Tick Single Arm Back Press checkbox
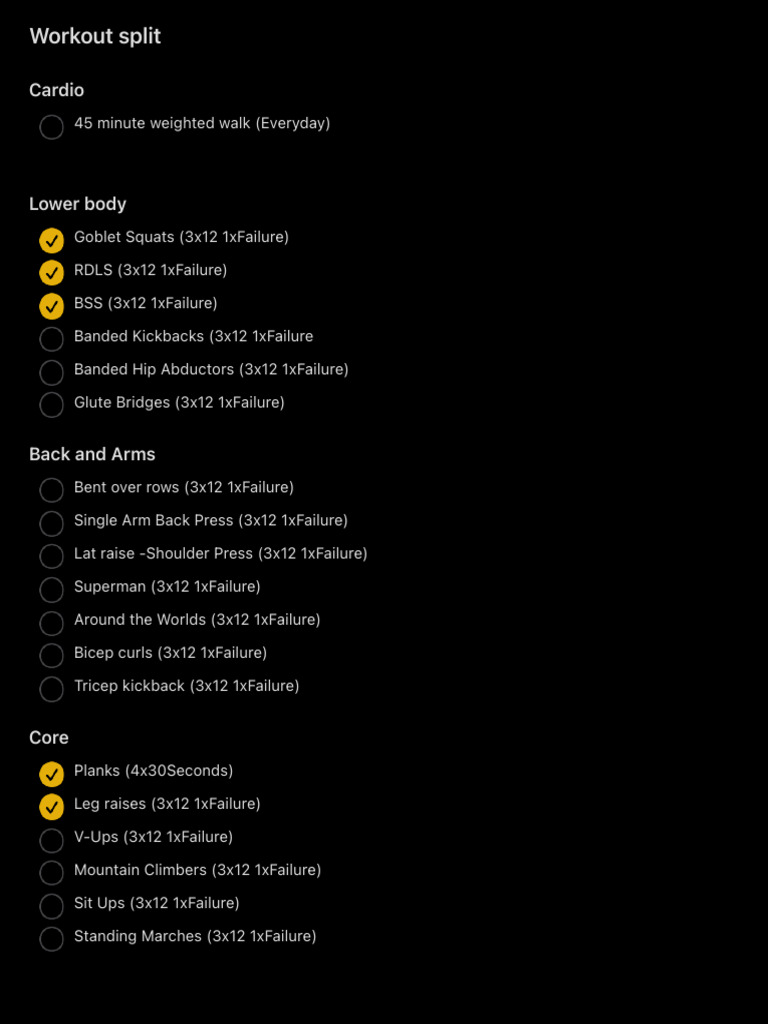Viewport: 768px width, 1024px height. tap(52, 524)
